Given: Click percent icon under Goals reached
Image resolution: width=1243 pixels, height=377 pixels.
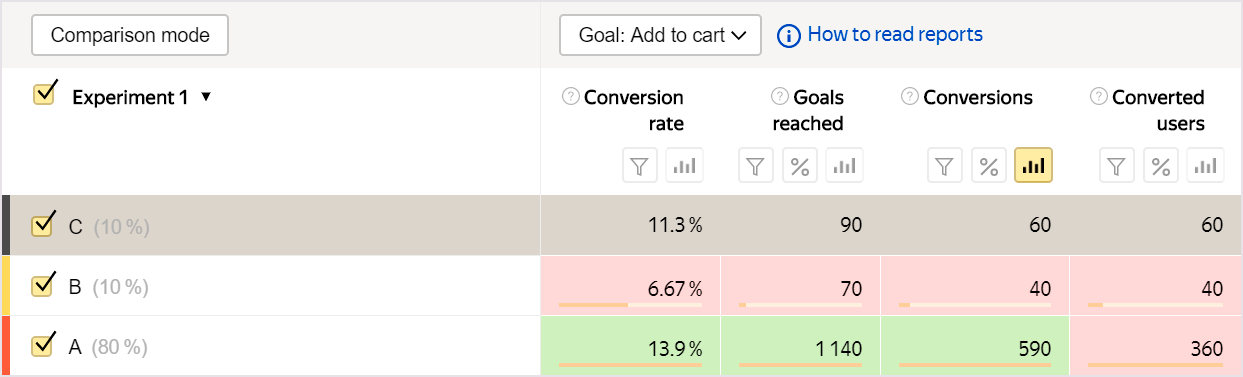Looking at the screenshot, I should (800, 165).
